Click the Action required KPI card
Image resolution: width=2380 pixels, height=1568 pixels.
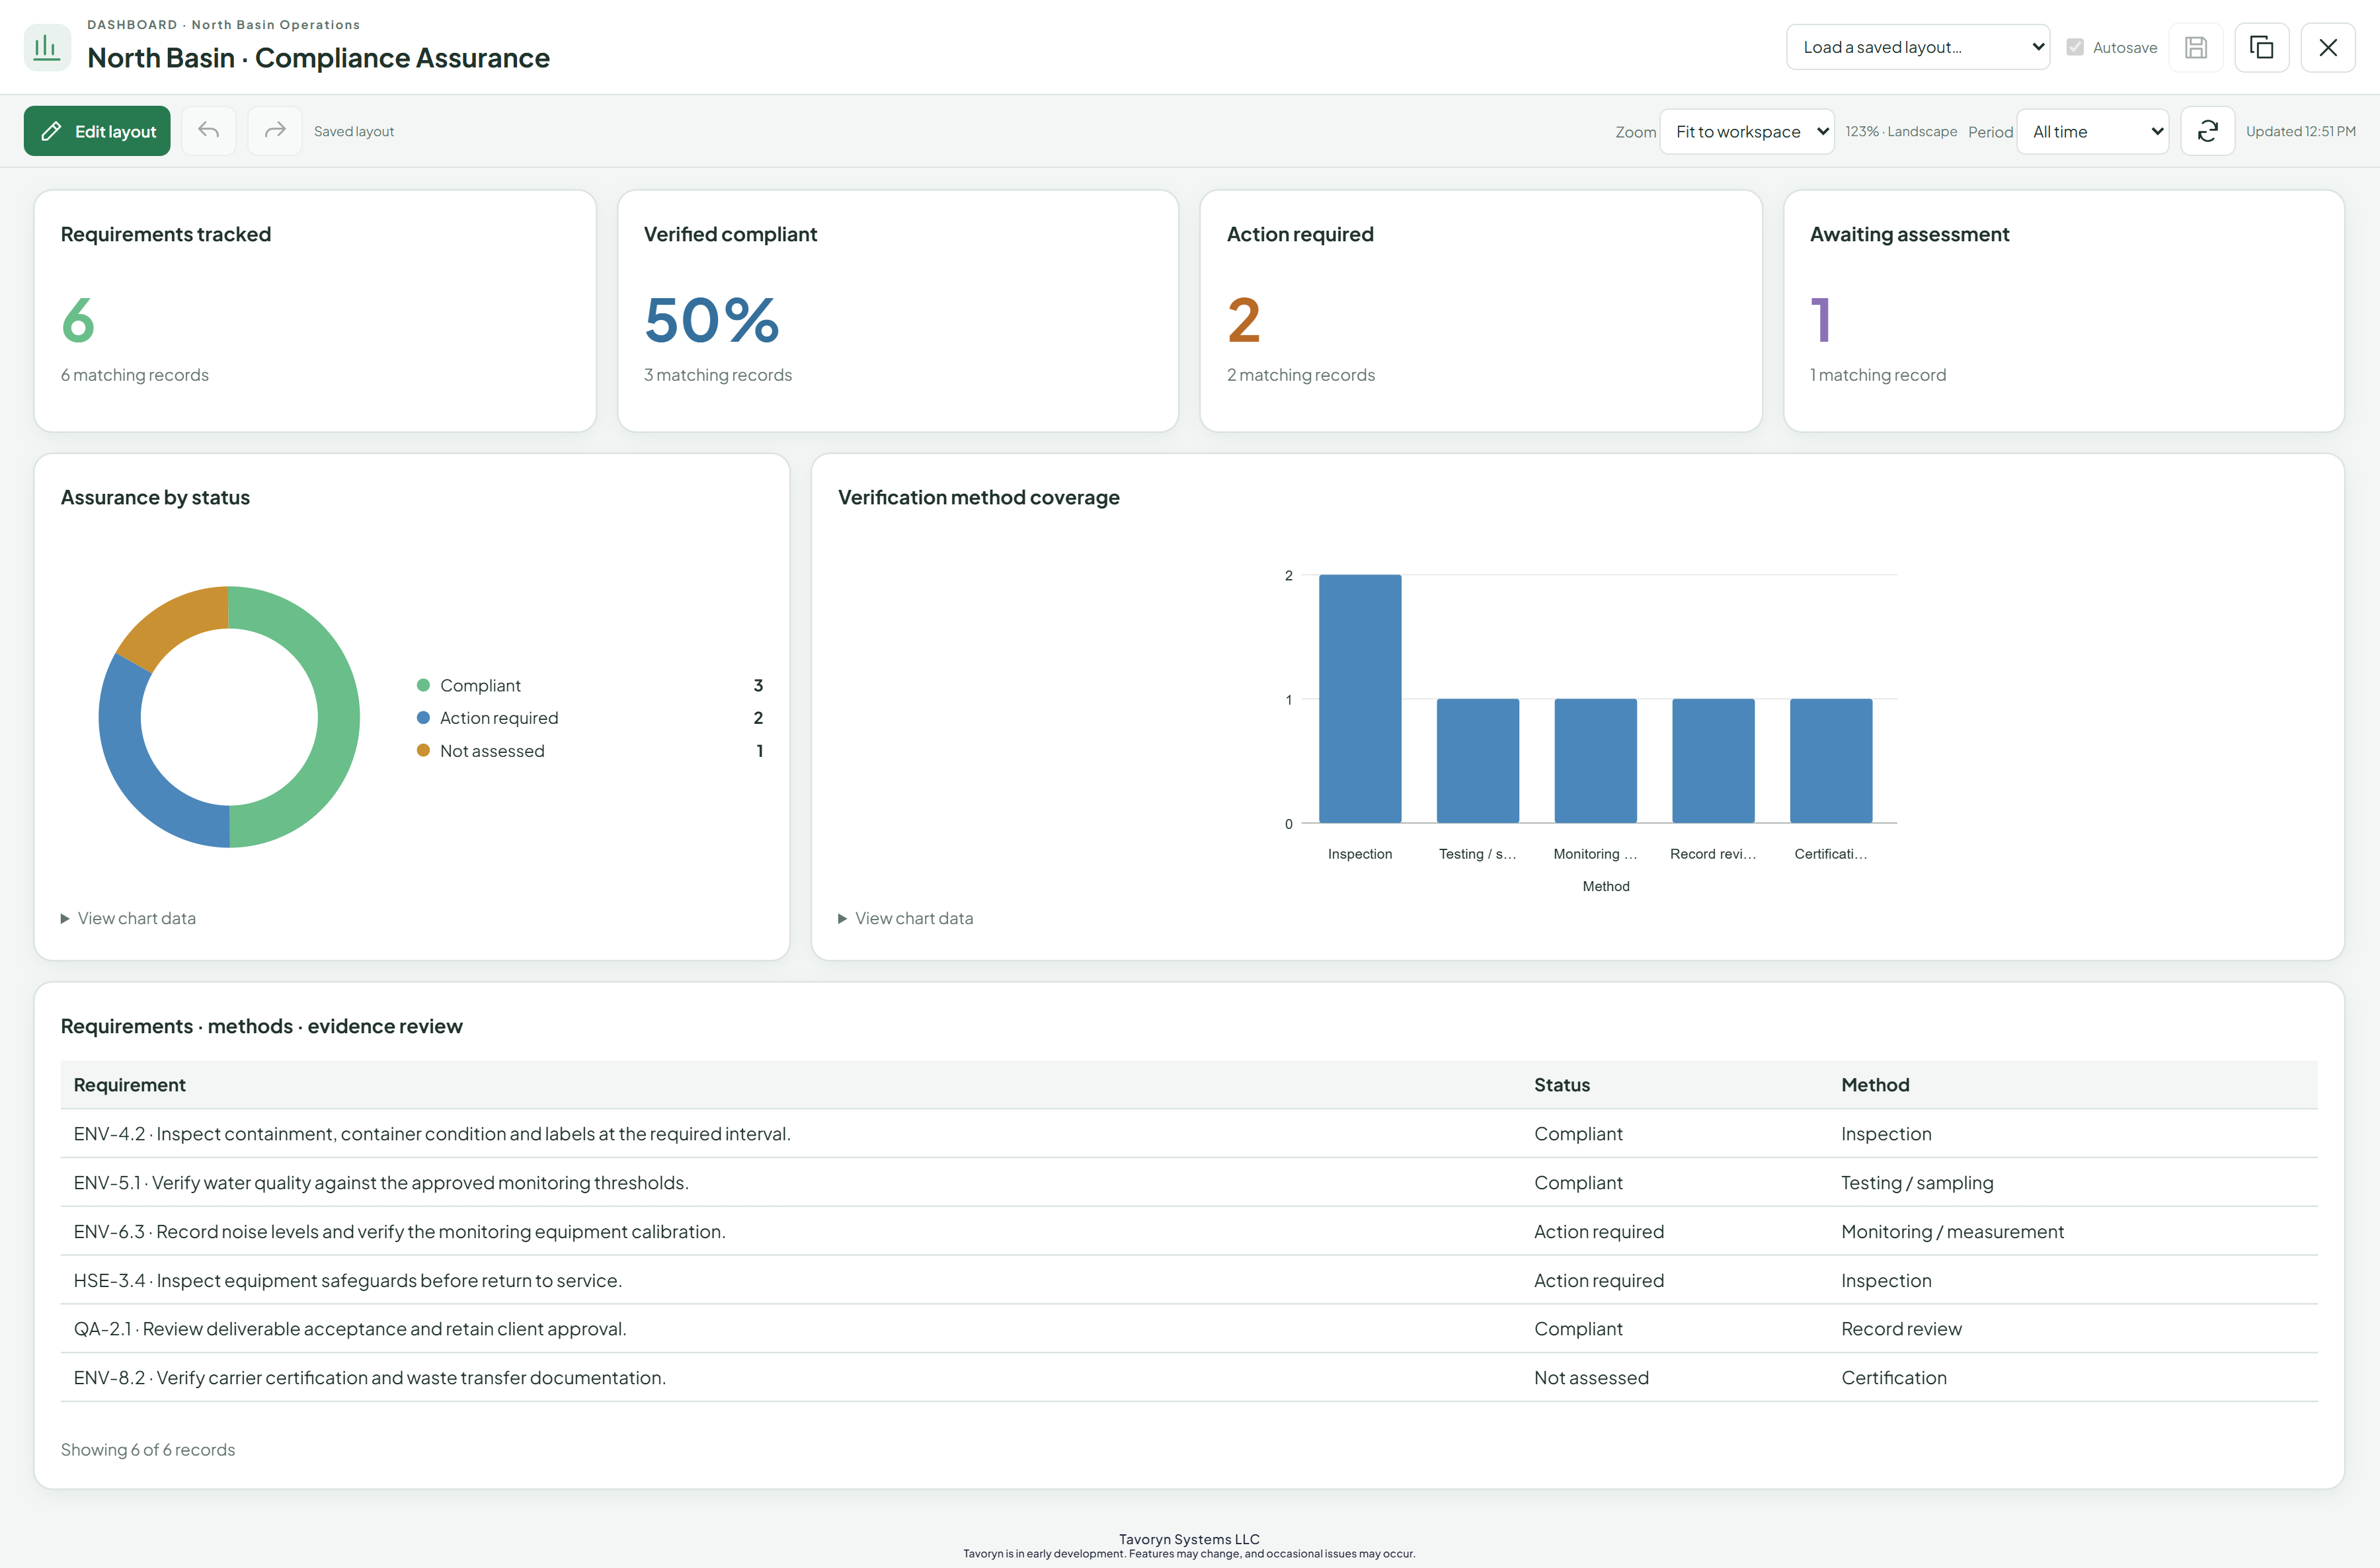pos(1481,311)
